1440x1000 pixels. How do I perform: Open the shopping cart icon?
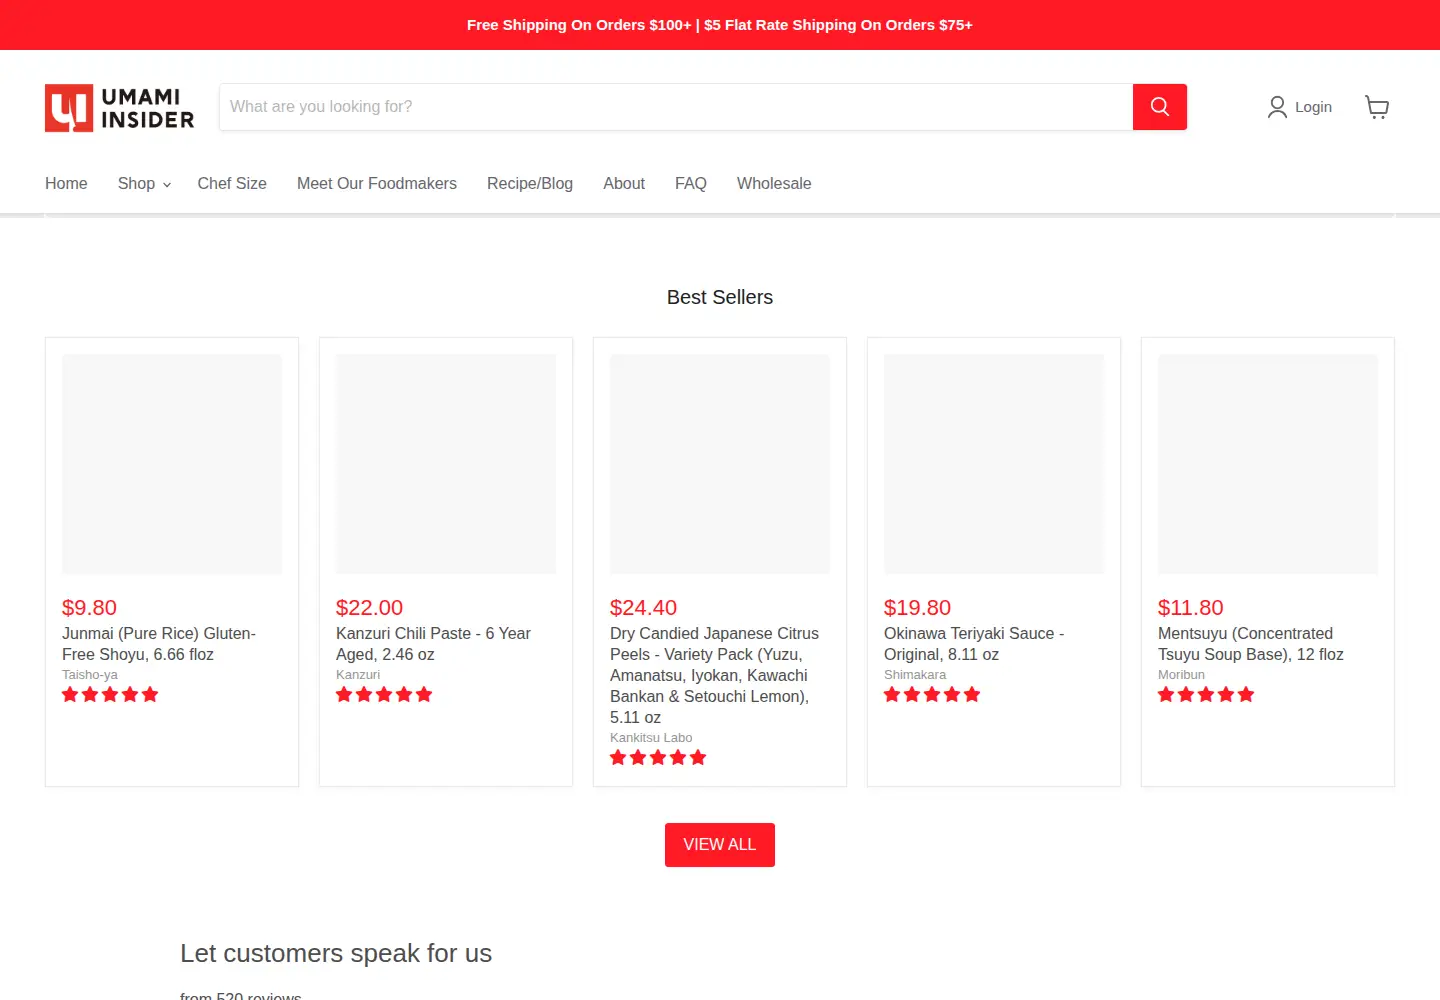[x=1377, y=107]
